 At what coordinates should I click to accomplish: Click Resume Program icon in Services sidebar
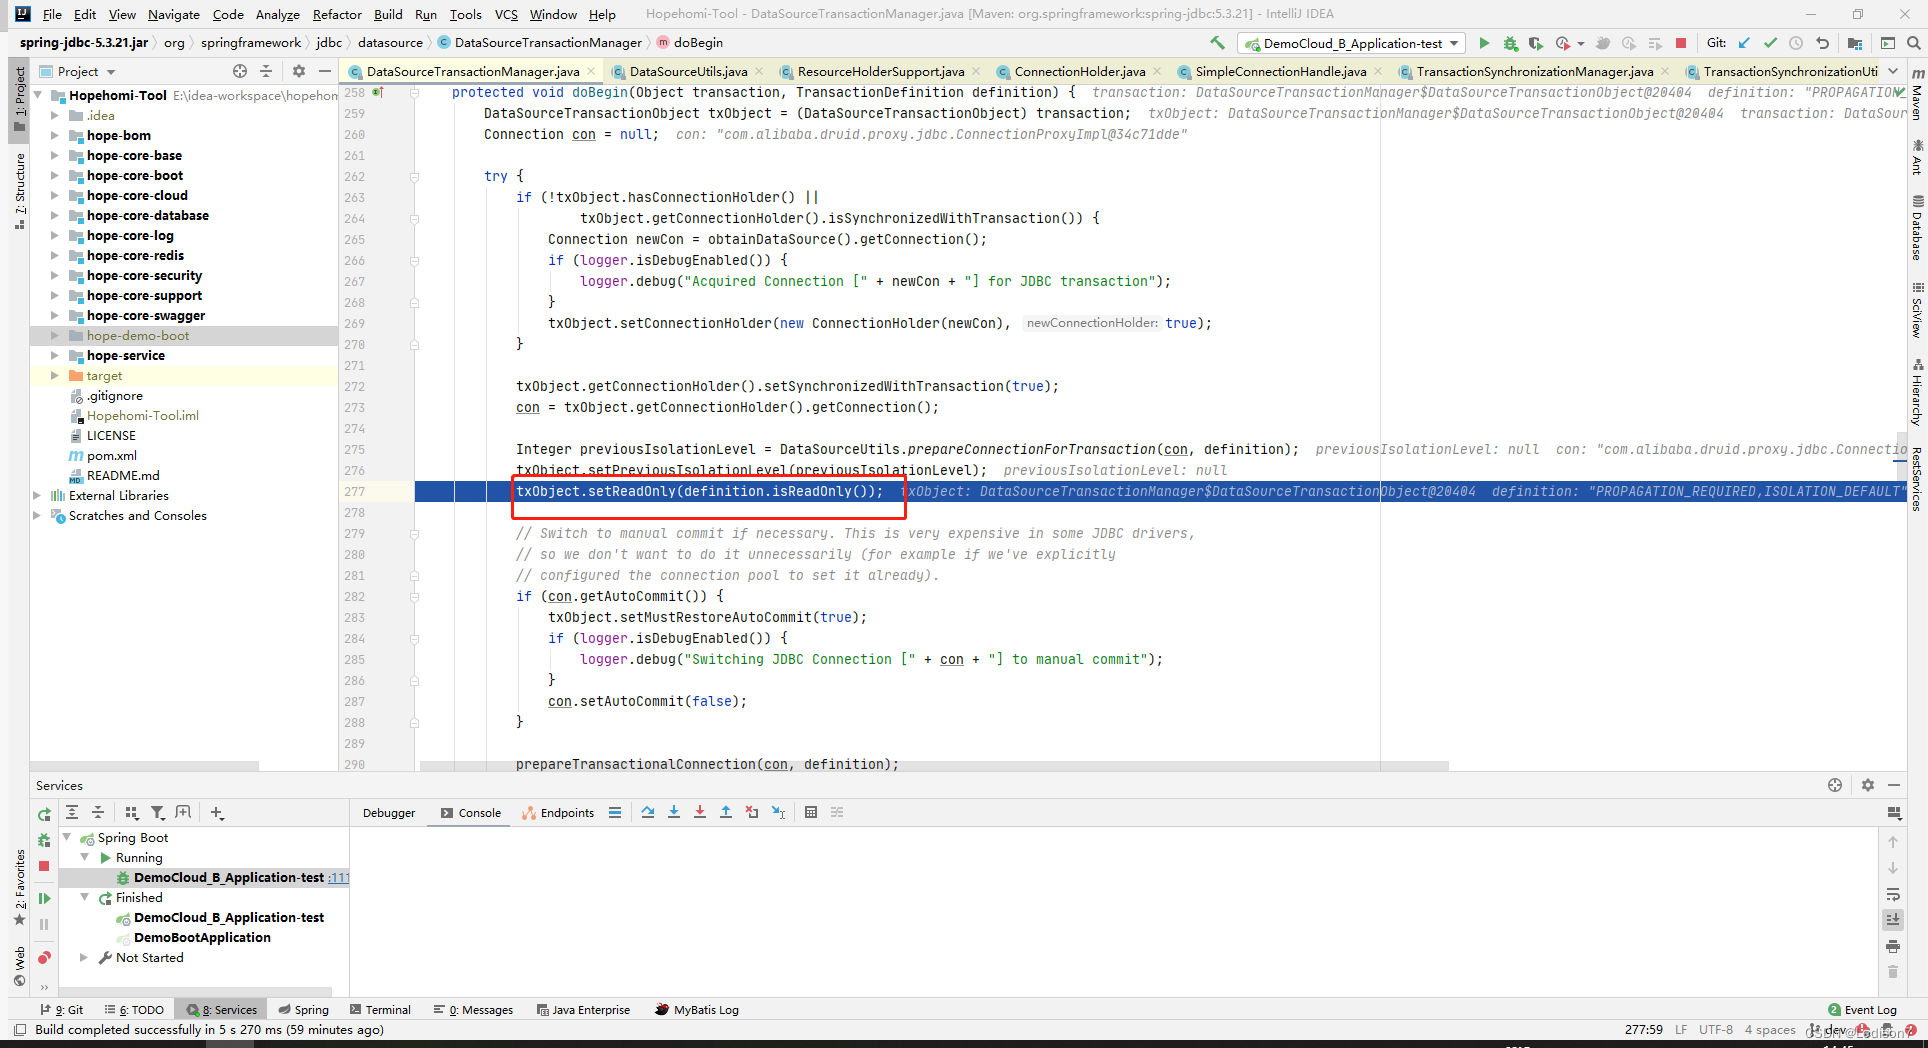tap(44, 898)
